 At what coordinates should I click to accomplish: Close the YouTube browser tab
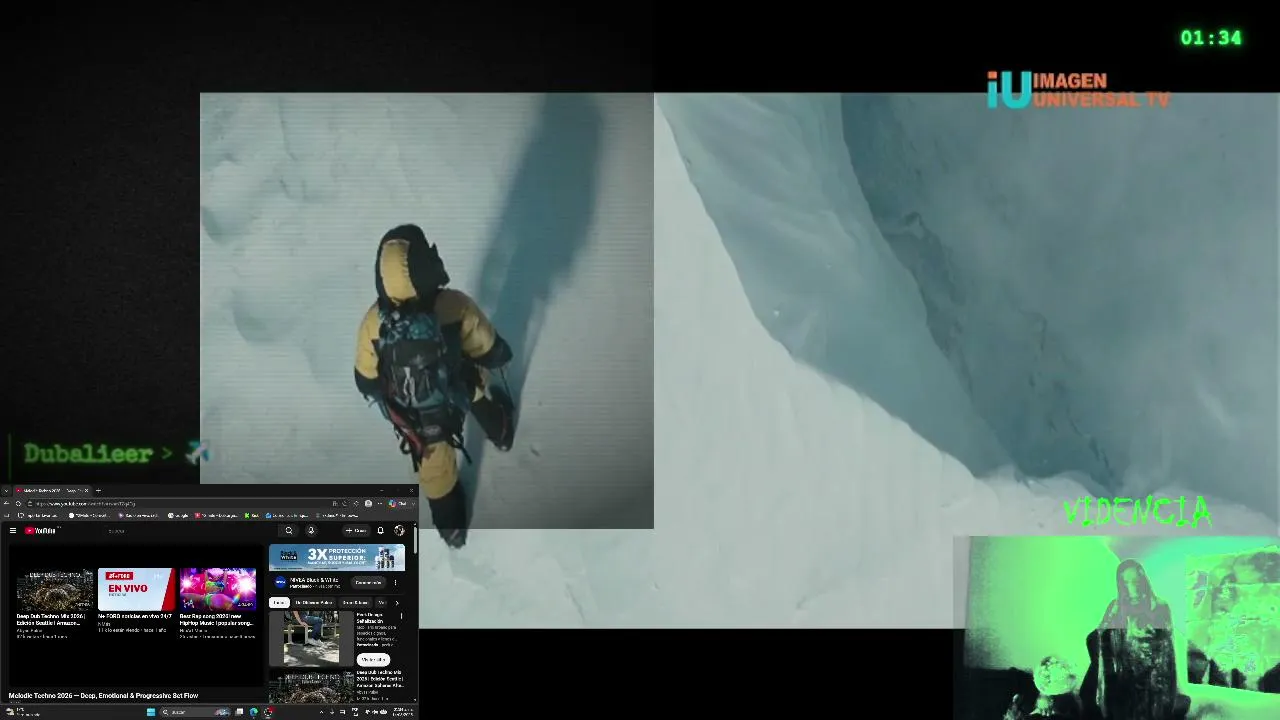pos(86,490)
